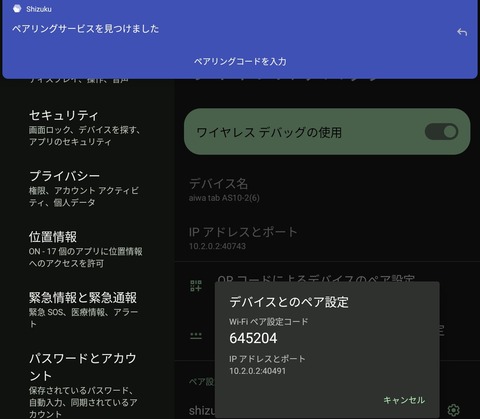This screenshot has height=419, width=480.
Task: Tap the QR code pairing icon
Action: coord(196,286)
